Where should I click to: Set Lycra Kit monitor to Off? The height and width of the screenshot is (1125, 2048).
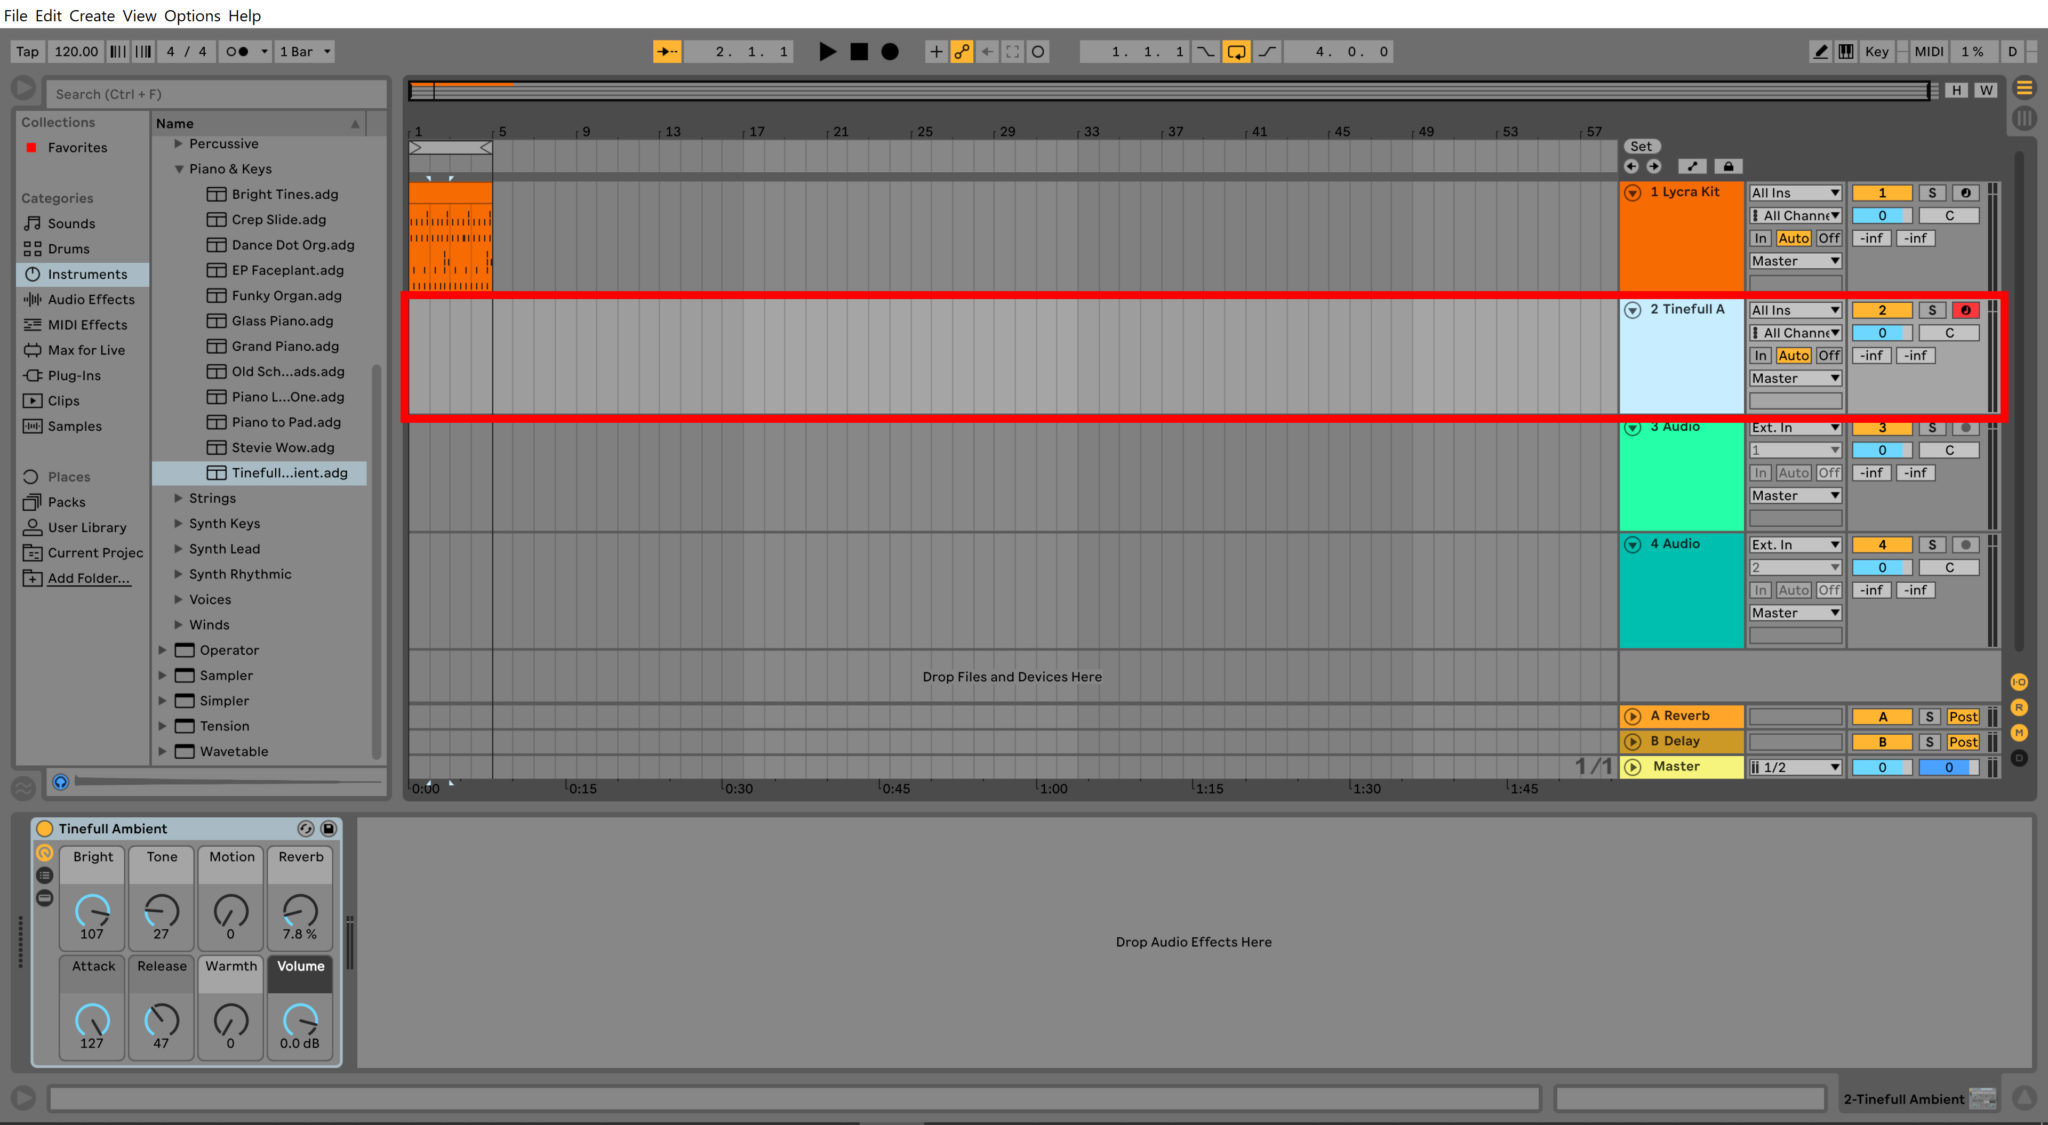[1829, 238]
